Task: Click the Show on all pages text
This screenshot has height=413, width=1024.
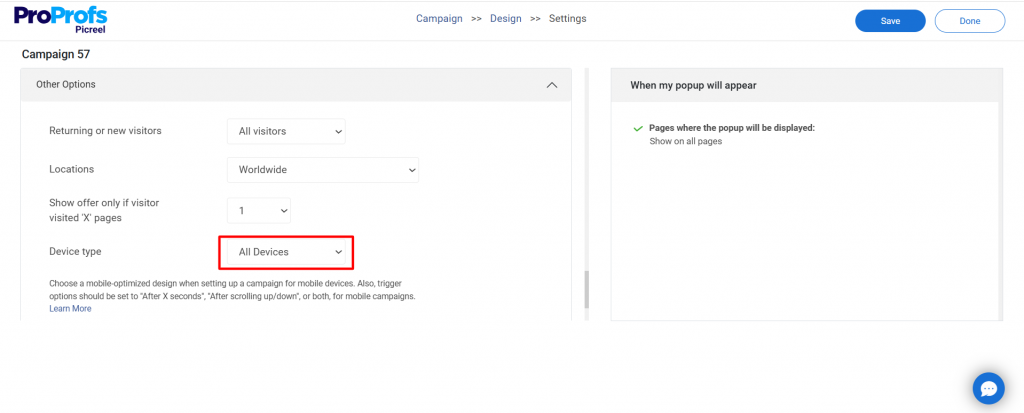Action: pos(685,142)
